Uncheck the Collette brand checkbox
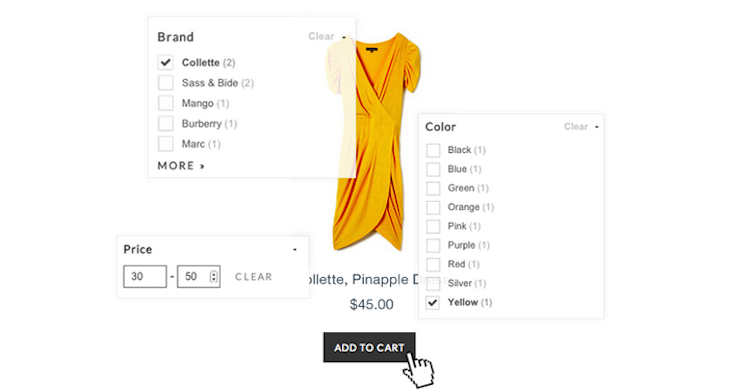 [x=165, y=62]
